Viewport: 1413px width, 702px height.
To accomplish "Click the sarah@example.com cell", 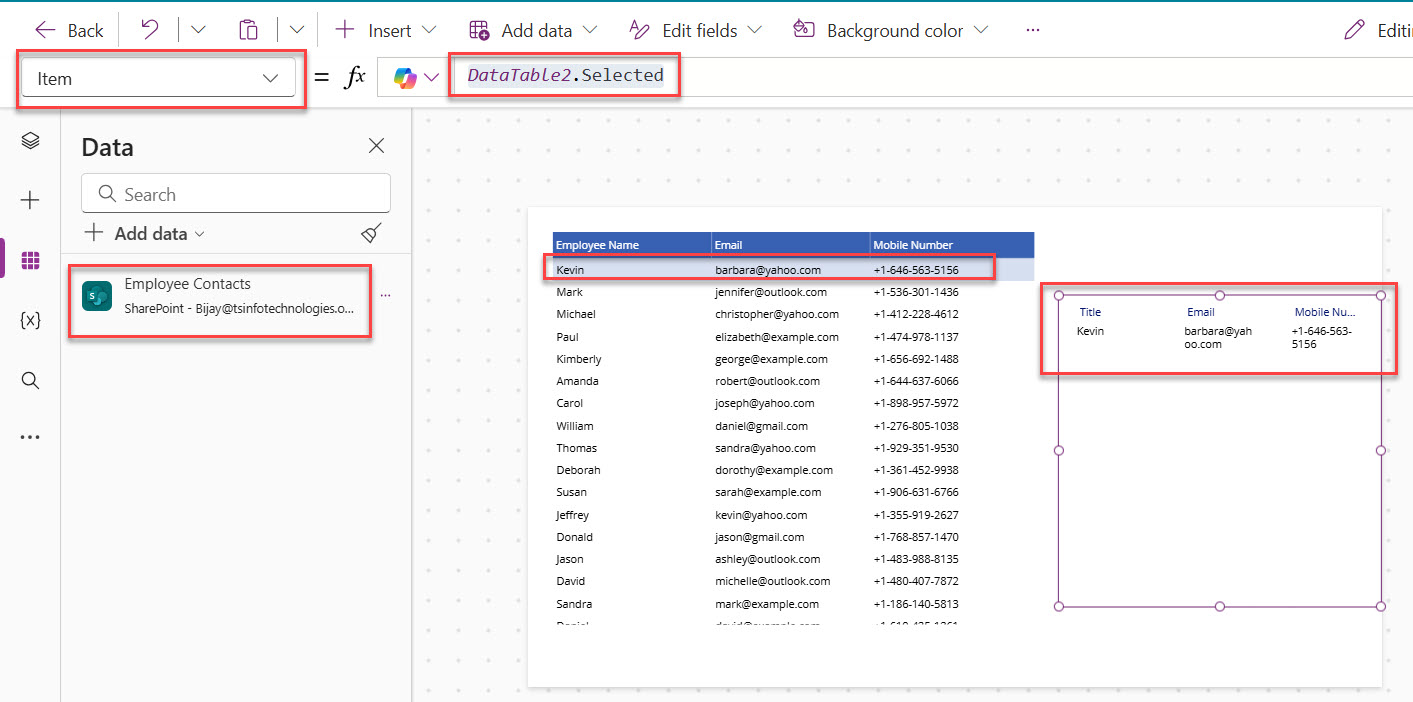I will tap(767, 492).
